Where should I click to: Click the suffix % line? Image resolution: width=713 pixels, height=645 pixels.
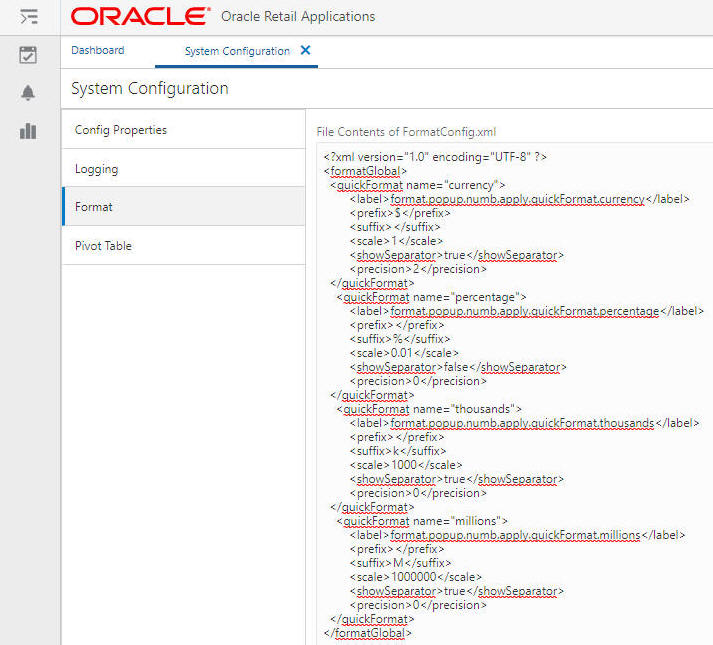point(400,339)
